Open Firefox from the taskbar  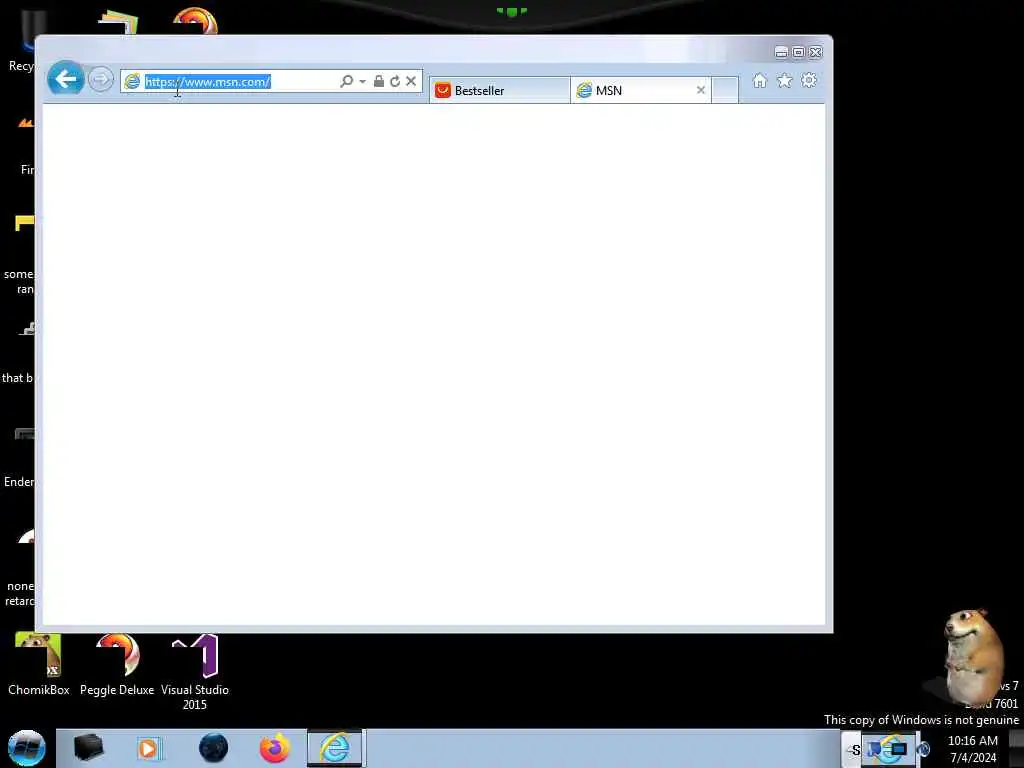point(274,748)
